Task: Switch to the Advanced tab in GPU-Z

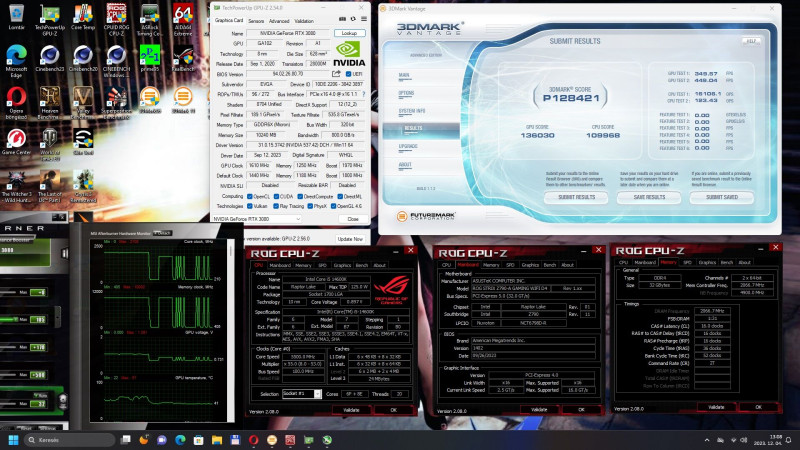Action: [x=279, y=21]
